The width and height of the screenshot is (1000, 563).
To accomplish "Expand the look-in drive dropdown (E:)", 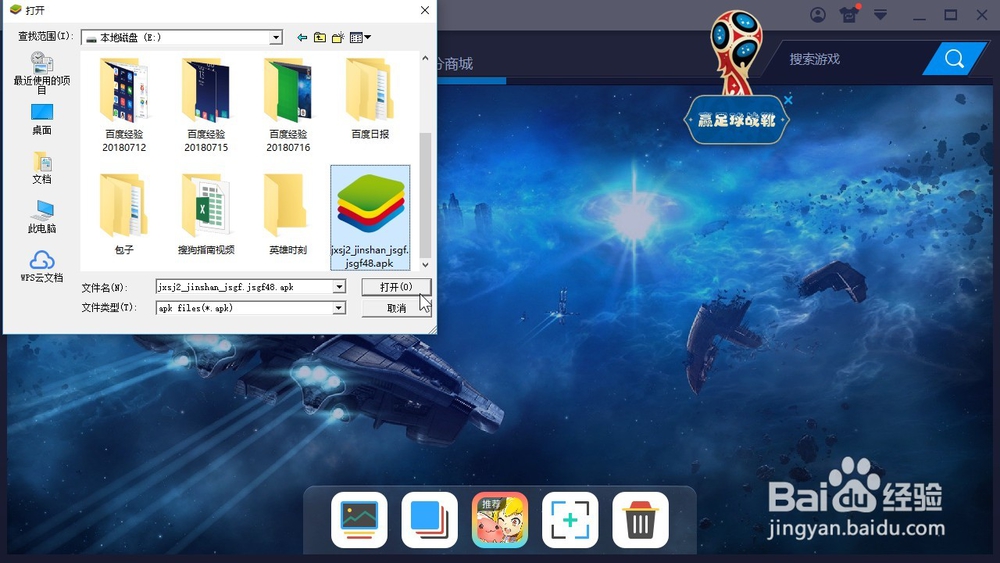I will click(x=276, y=38).
